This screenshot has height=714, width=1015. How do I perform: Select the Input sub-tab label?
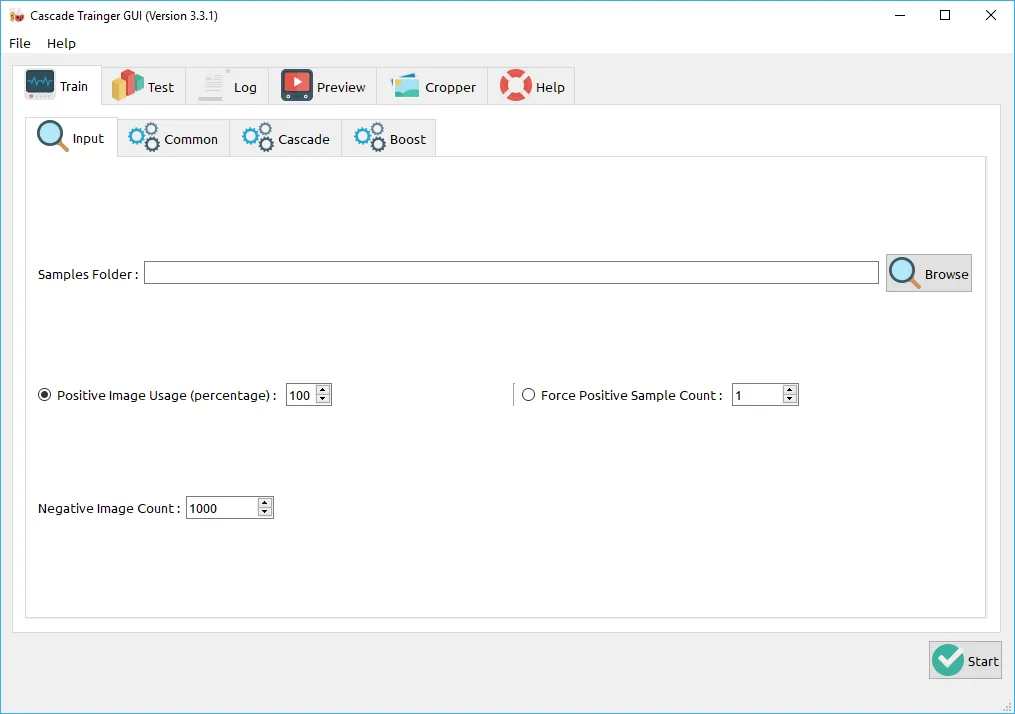(x=88, y=139)
